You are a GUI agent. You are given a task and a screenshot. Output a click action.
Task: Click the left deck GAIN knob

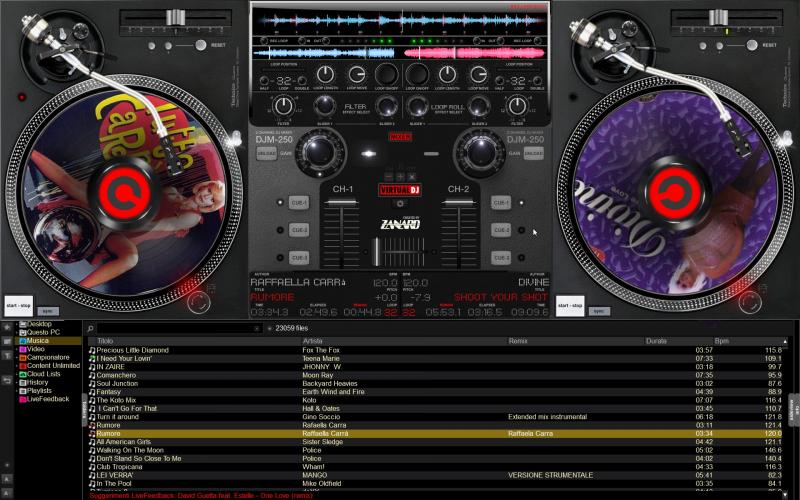pos(320,152)
